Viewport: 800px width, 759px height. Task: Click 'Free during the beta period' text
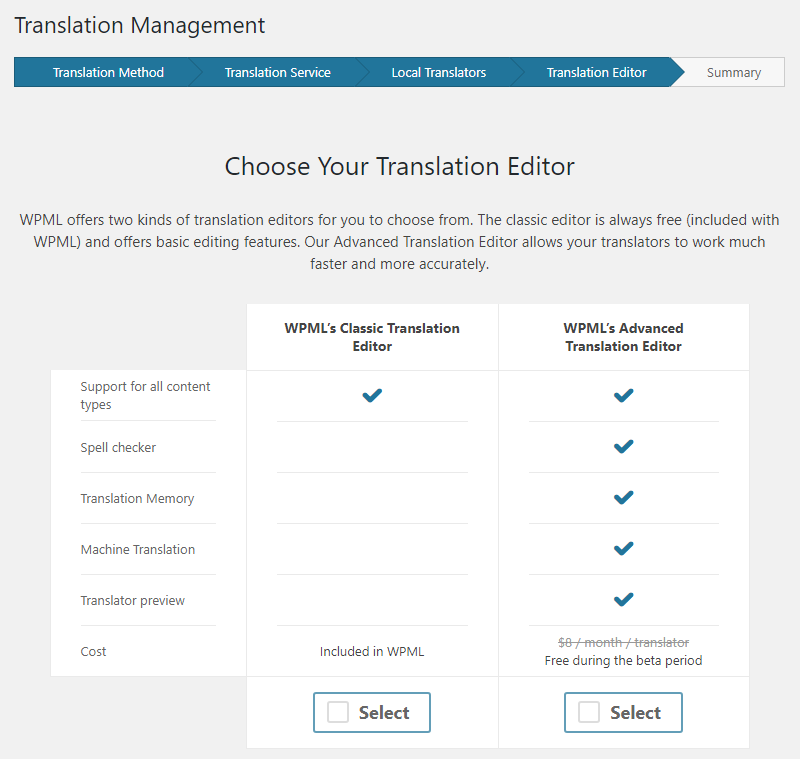[623, 661]
